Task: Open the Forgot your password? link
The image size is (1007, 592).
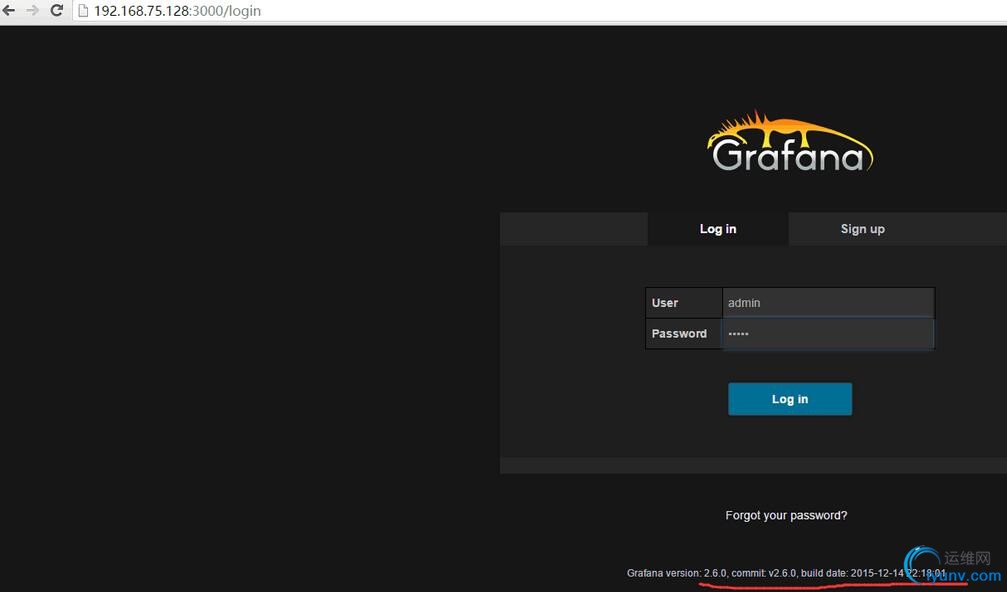Action: (x=786, y=515)
